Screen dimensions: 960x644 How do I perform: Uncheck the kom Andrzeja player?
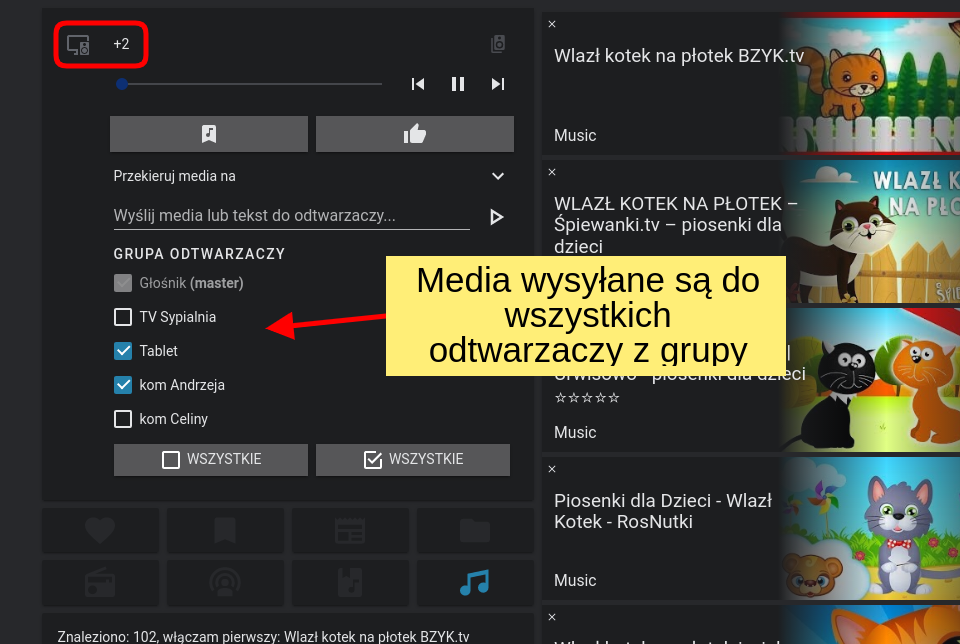[x=123, y=385]
